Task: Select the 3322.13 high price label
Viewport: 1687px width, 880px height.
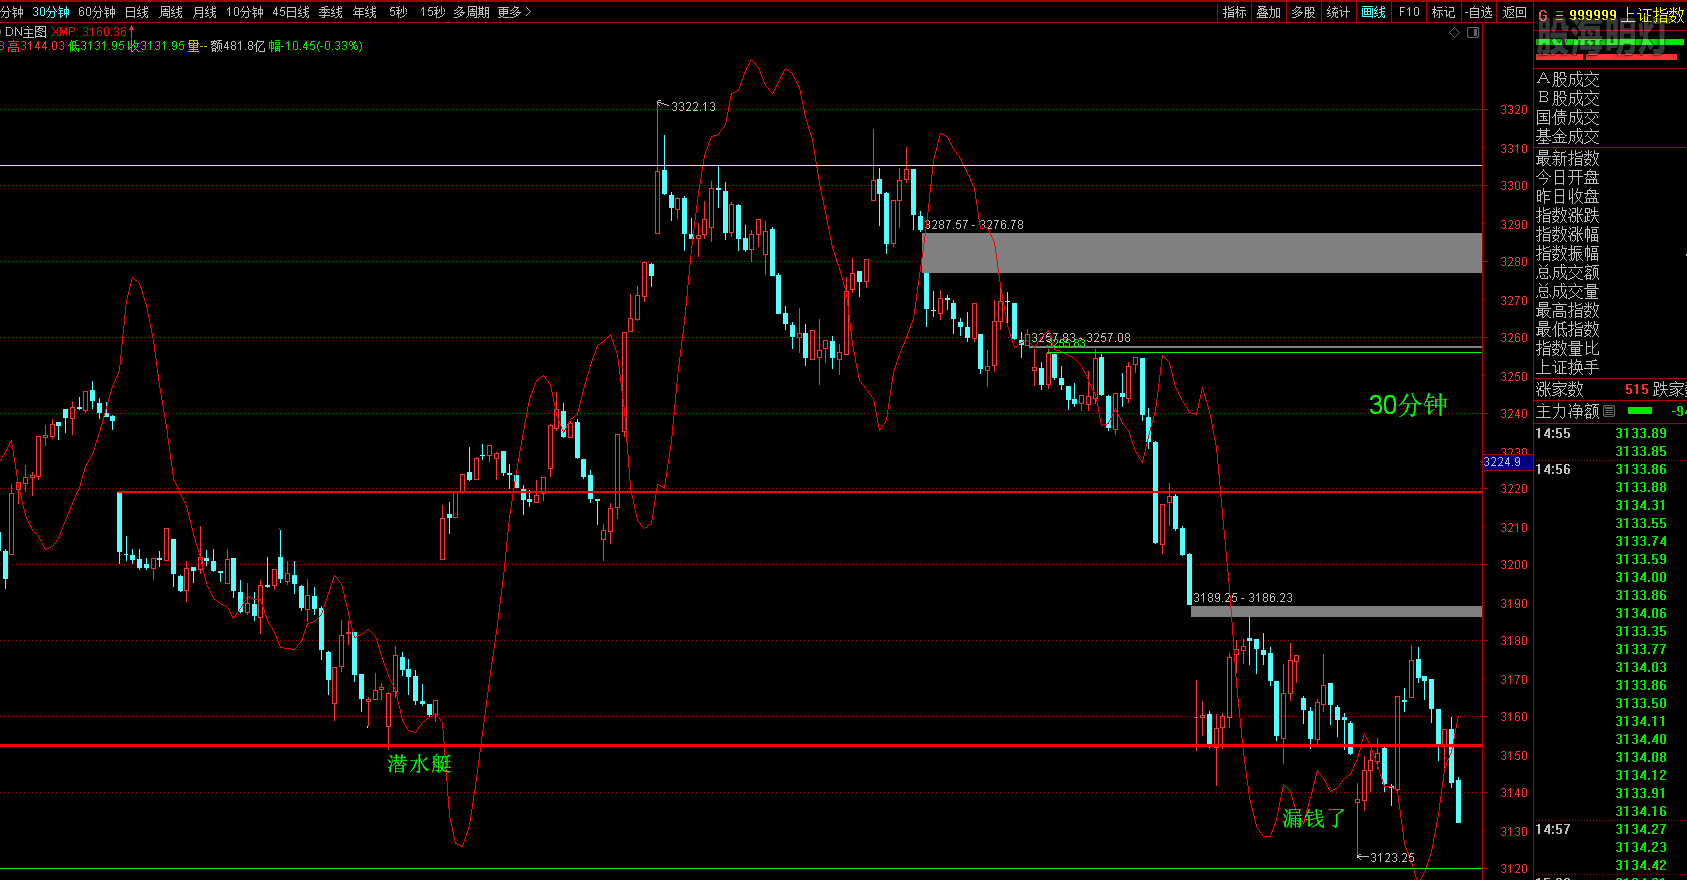Action: point(693,107)
